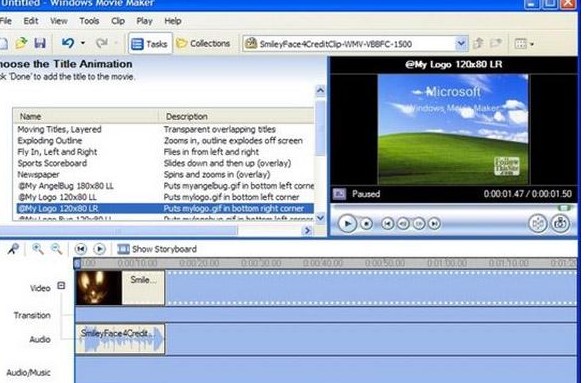
Task: Click the Microsoft preview video image
Action: point(453,129)
